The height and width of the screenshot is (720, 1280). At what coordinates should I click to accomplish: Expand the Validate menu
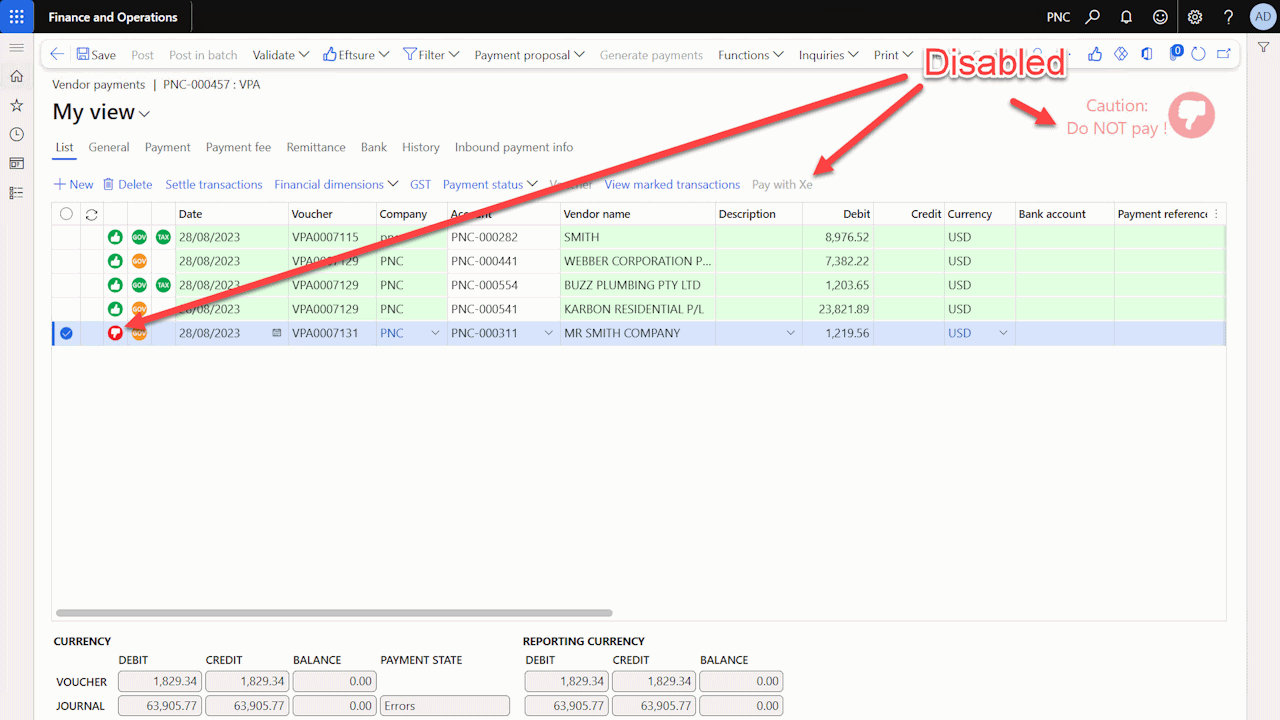(x=281, y=55)
